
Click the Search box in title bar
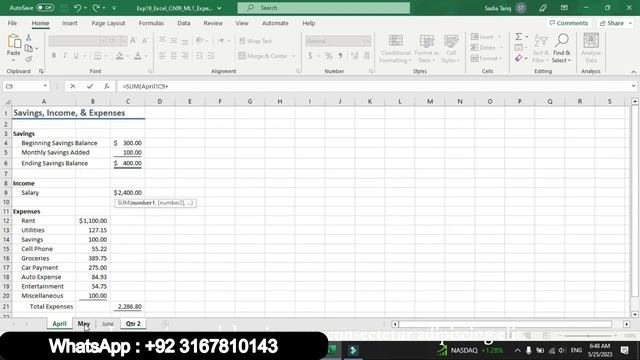(x=324, y=8)
